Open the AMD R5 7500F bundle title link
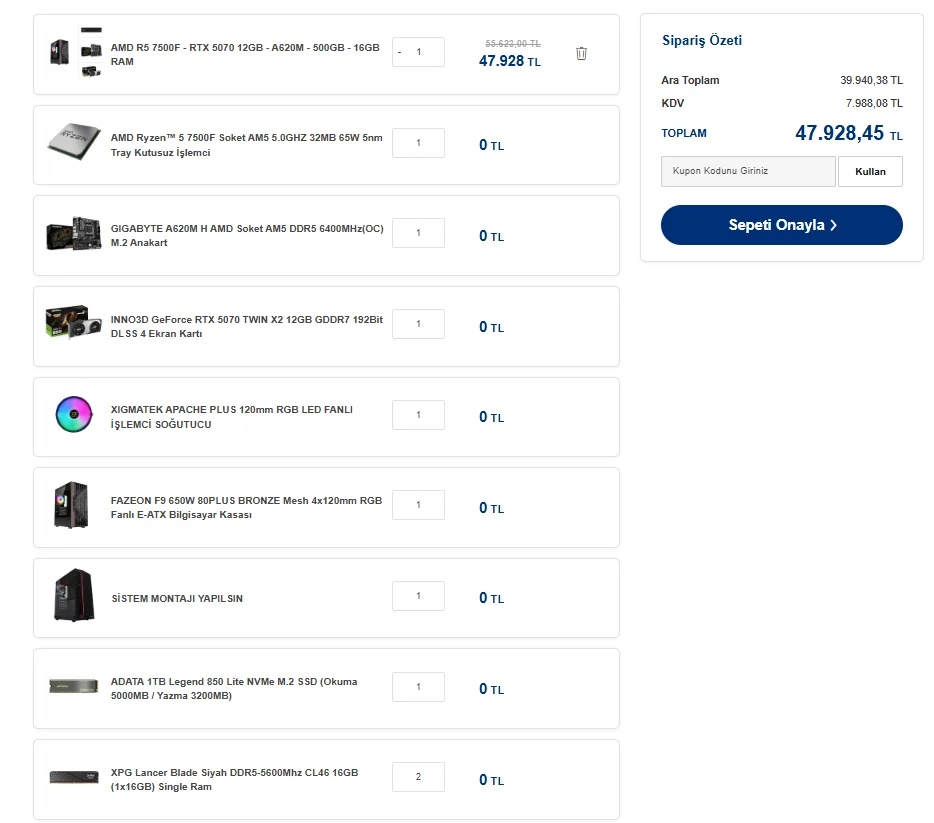 click(245, 54)
